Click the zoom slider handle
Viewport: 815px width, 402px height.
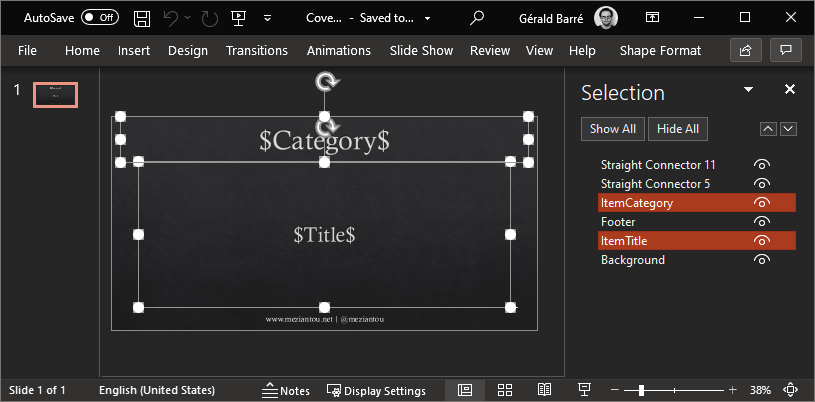641,390
